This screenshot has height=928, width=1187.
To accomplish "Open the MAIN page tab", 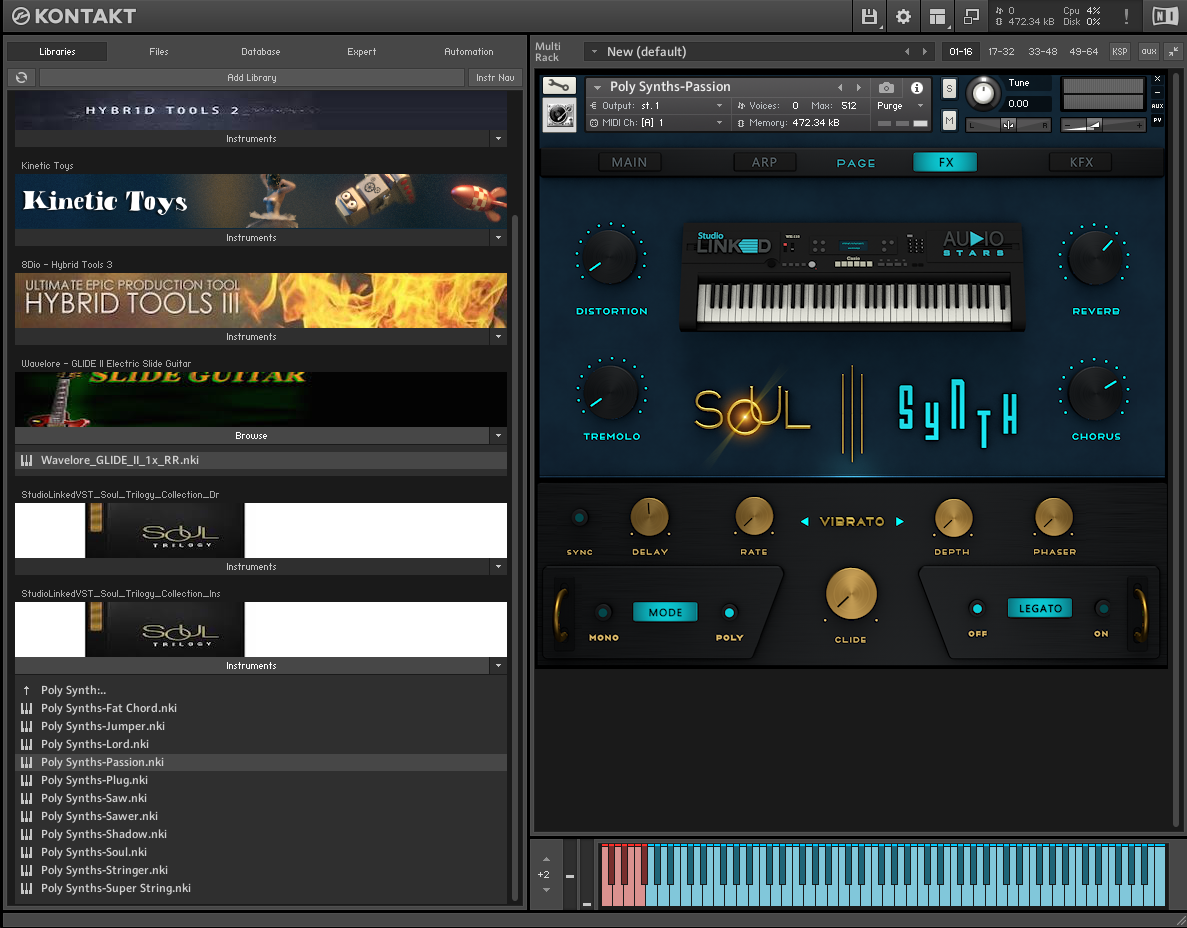I will point(629,162).
